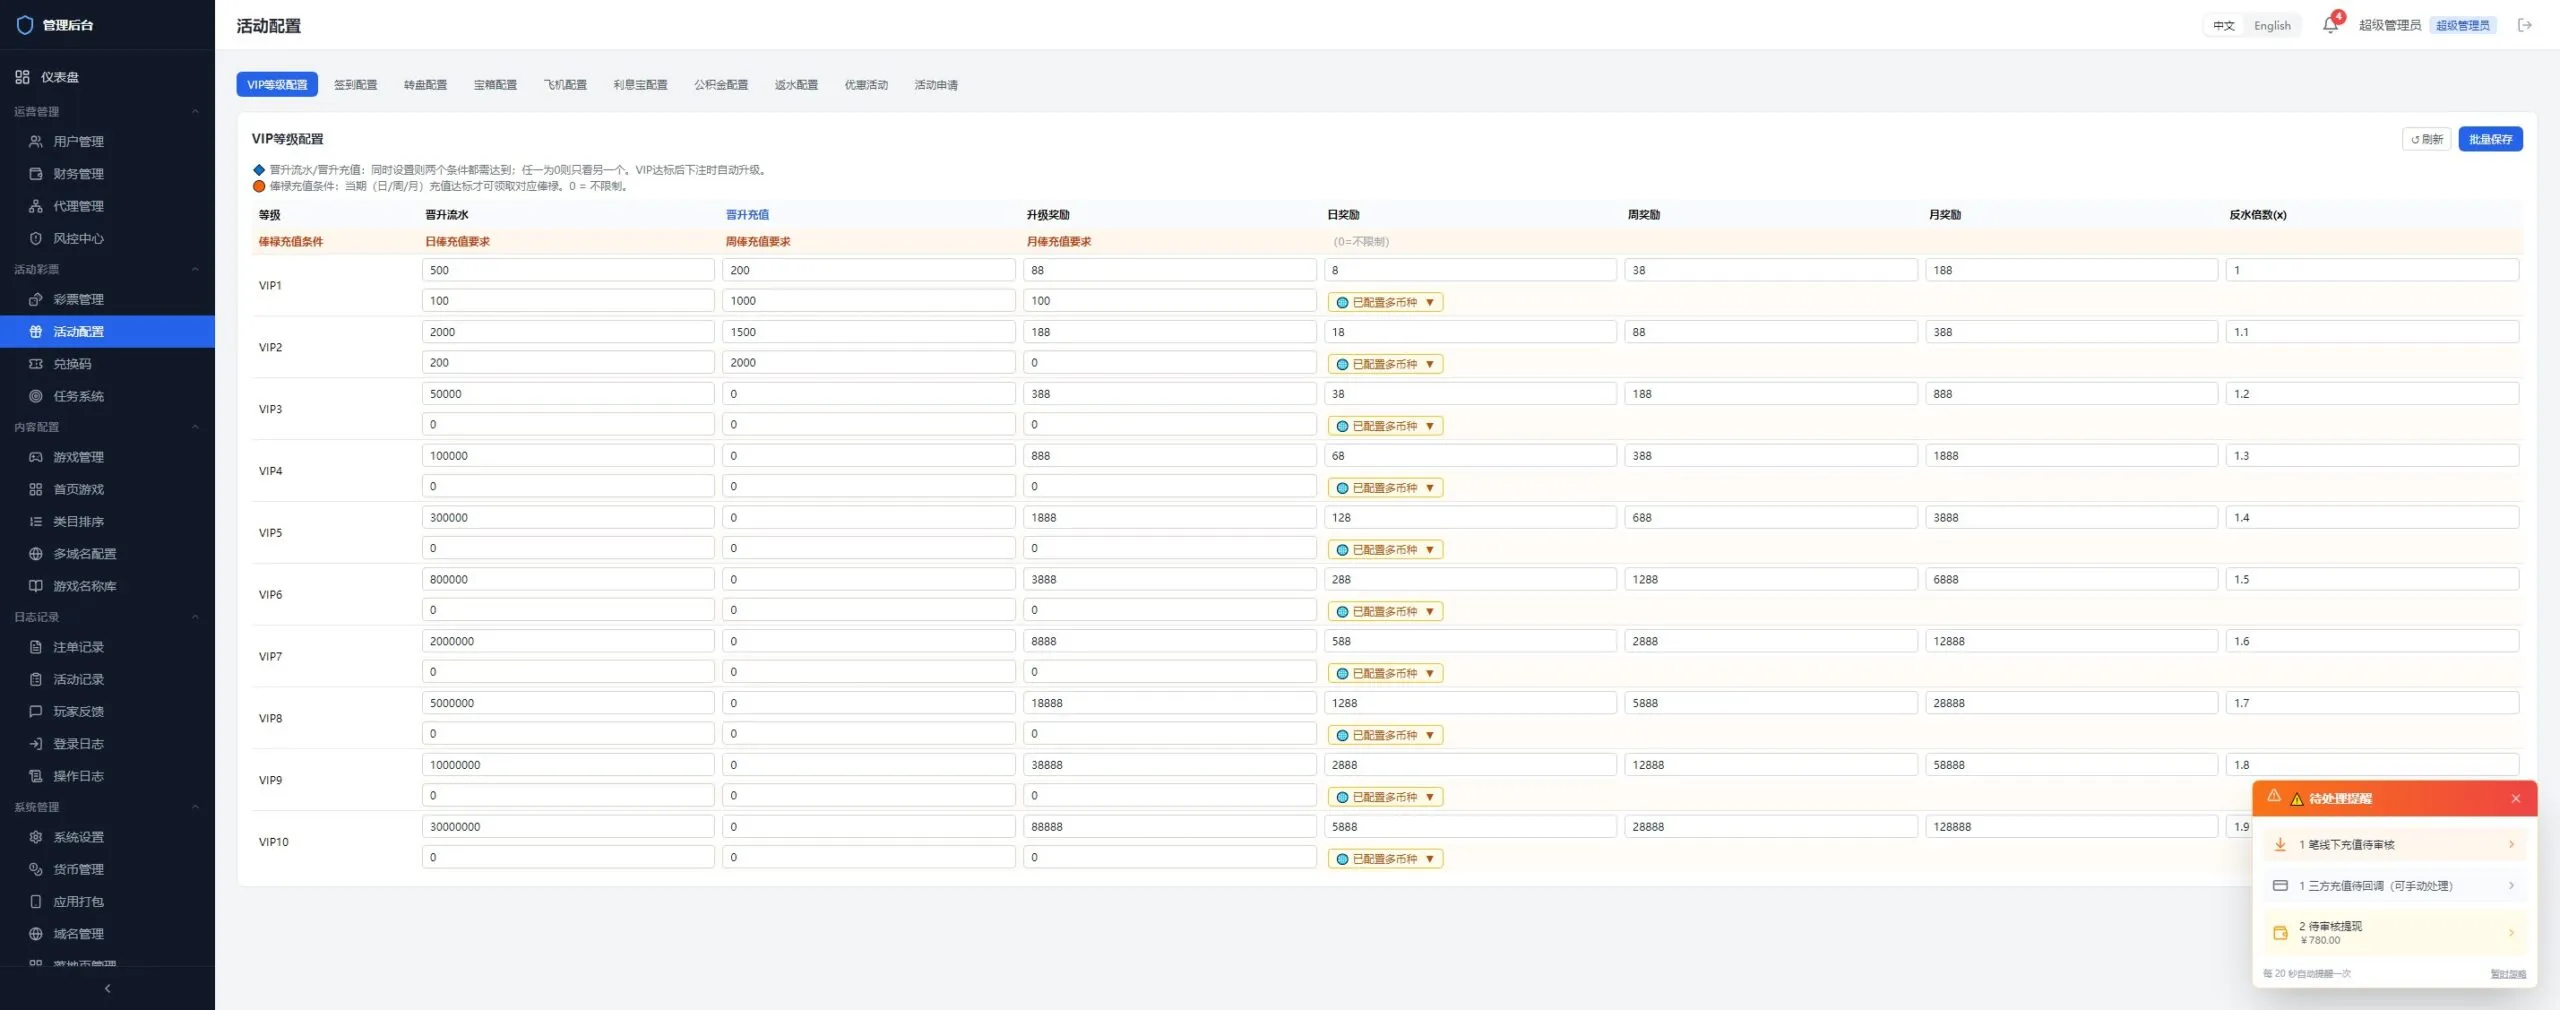The image size is (2560, 1010).
Task: Click VIP5 升级奖励 field with 1888
Action: click(1169, 518)
